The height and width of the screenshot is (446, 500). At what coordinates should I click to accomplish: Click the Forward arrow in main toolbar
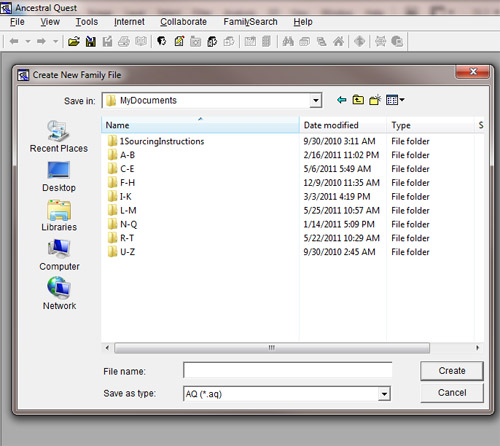coord(41,41)
